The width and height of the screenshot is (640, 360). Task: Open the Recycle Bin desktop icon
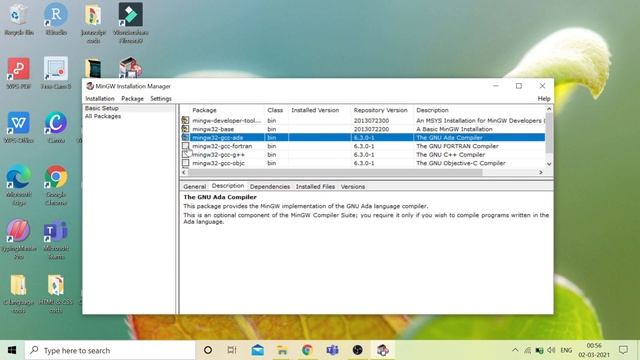click(x=18, y=19)
